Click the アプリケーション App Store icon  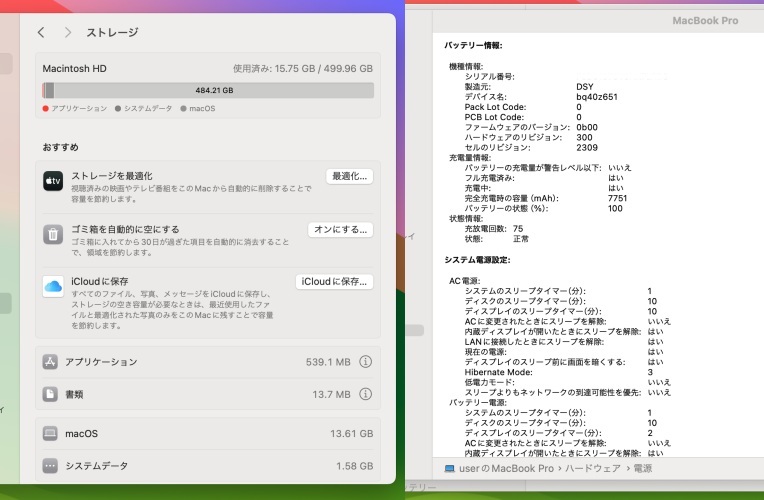tap(50, 362)
